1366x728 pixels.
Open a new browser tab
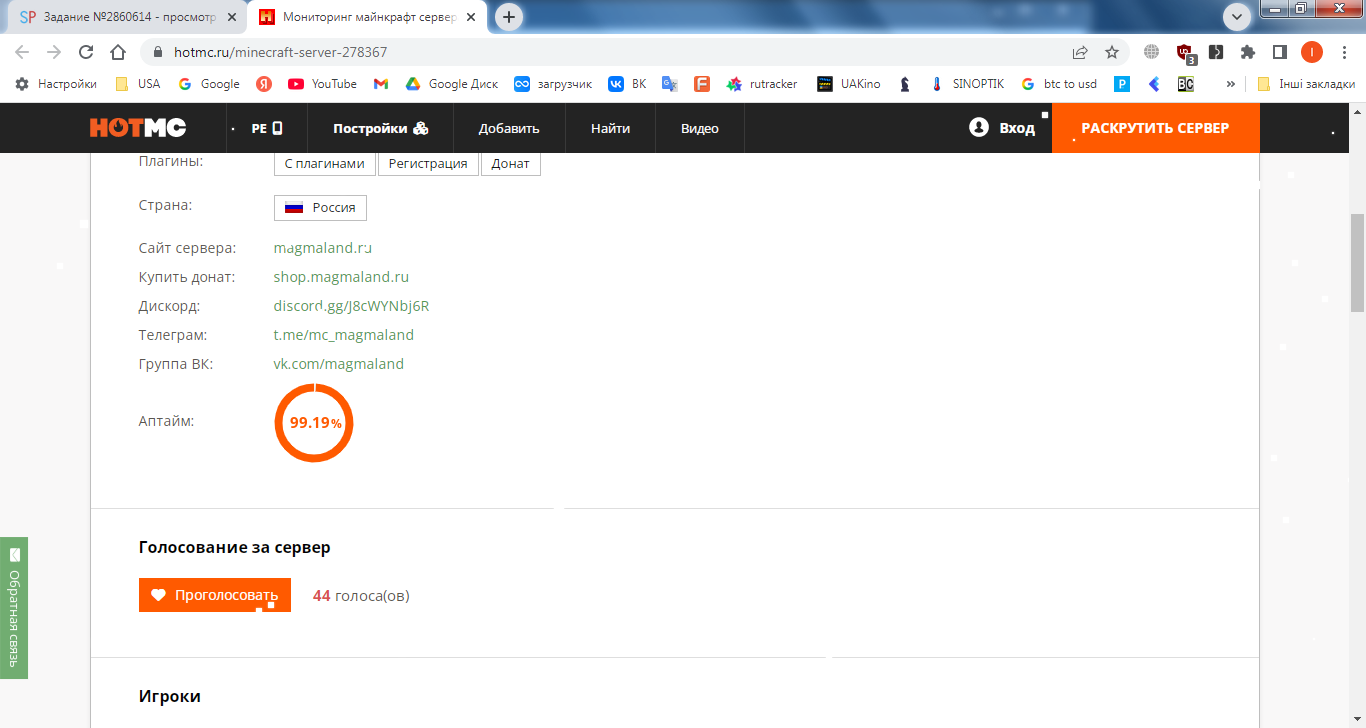[509, 17]
